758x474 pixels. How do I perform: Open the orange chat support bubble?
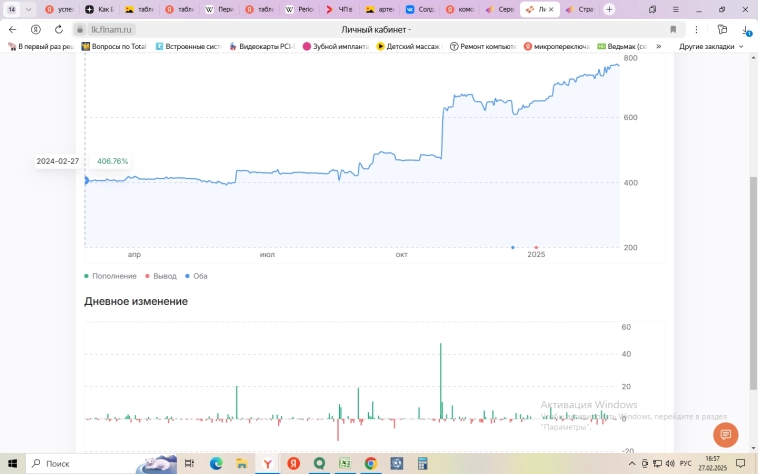tap(725, 435)
